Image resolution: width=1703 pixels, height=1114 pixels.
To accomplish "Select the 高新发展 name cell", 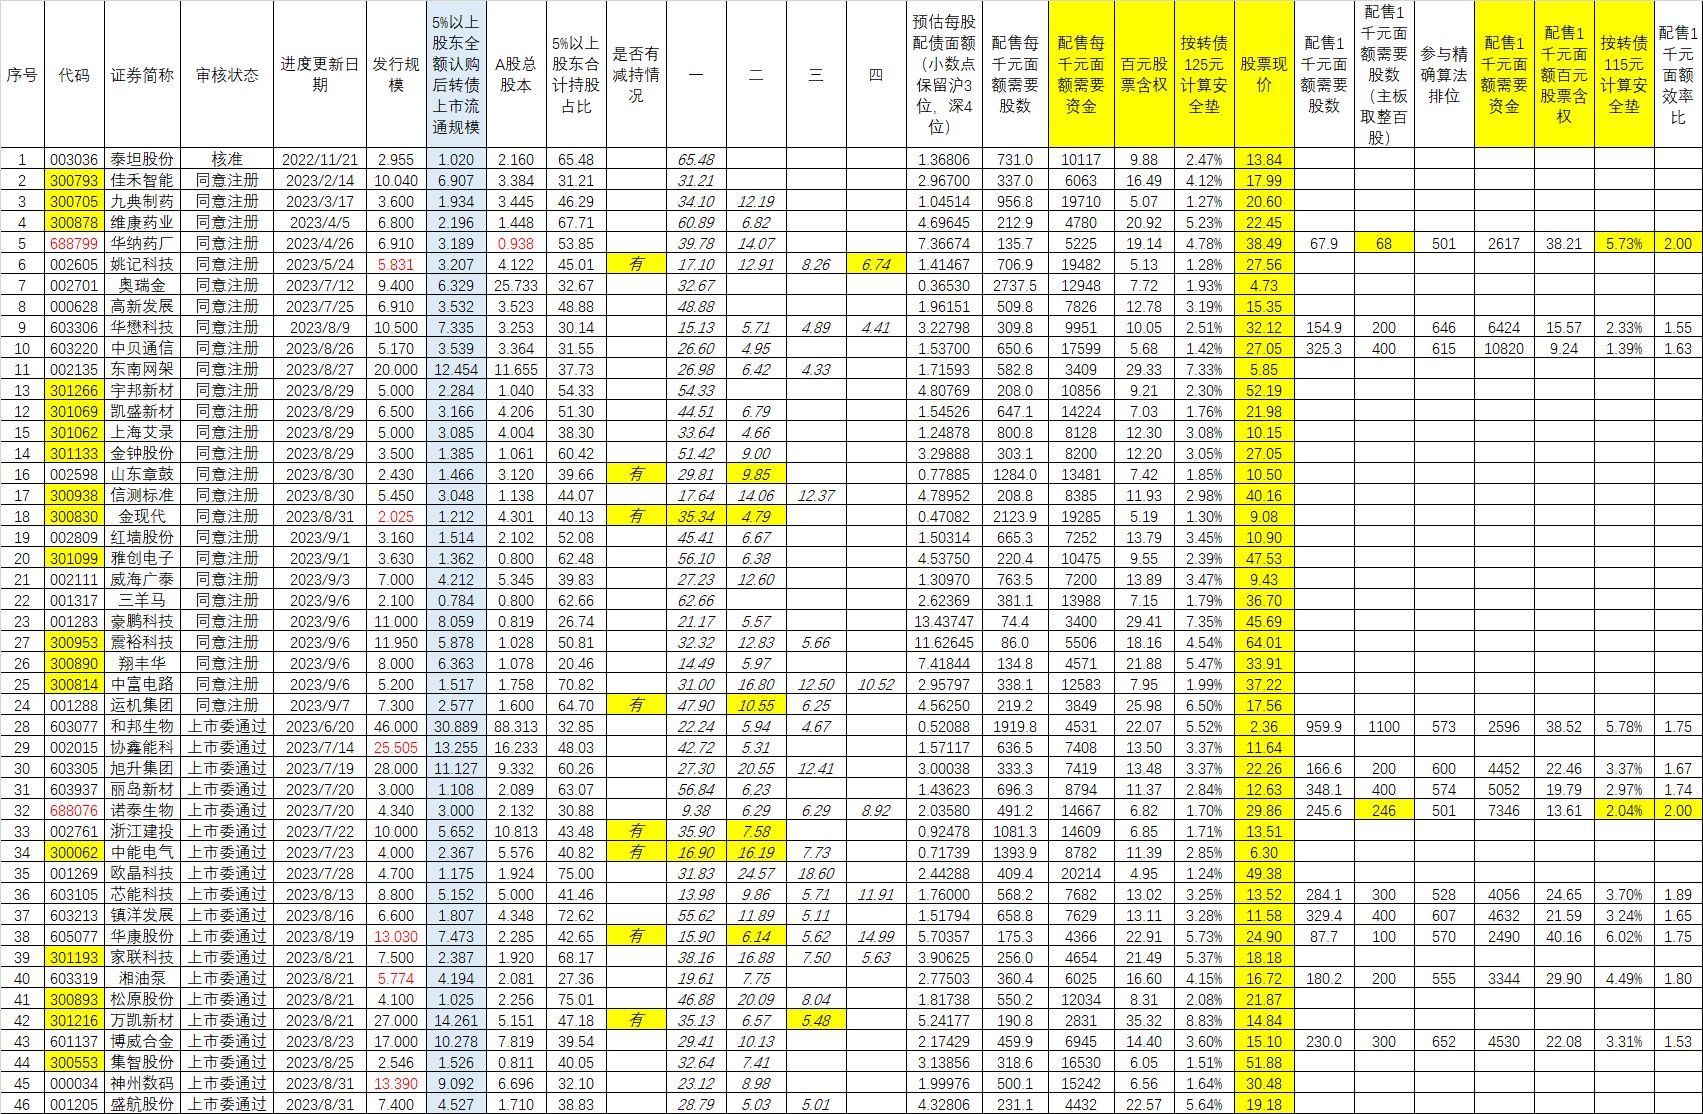I will coord(142,306).
